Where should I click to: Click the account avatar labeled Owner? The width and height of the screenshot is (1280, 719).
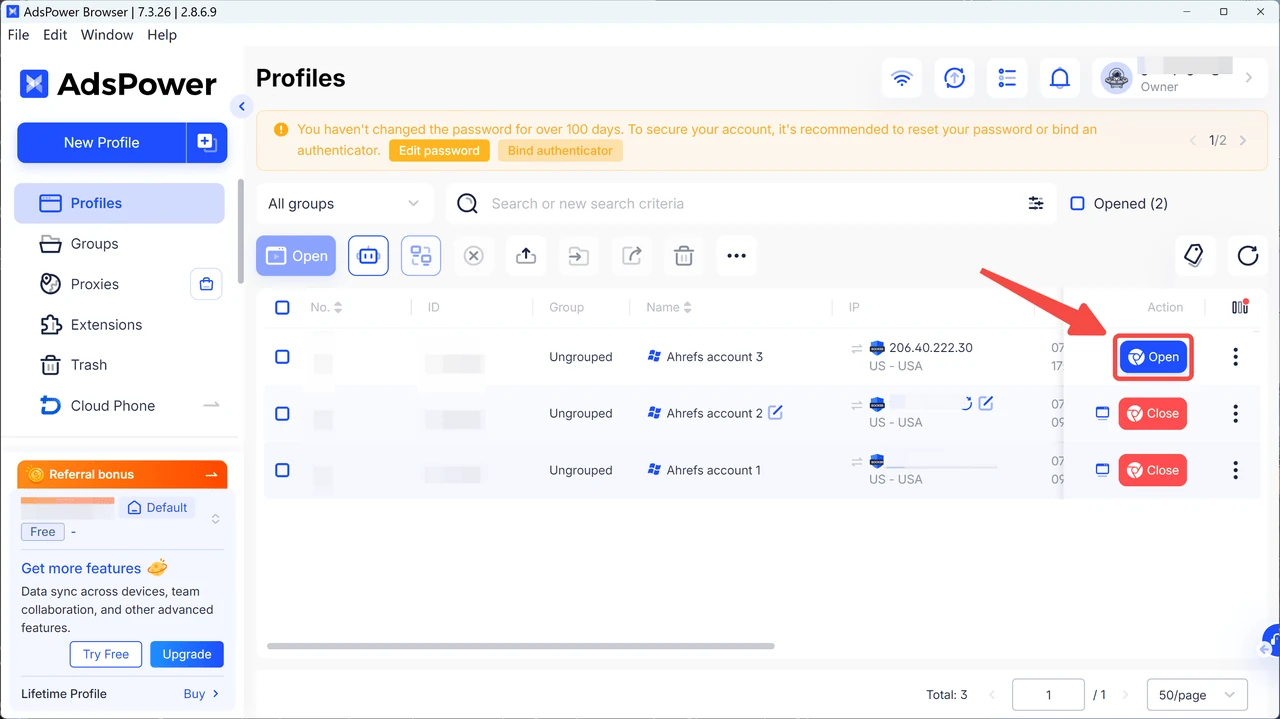[1116, 78]
